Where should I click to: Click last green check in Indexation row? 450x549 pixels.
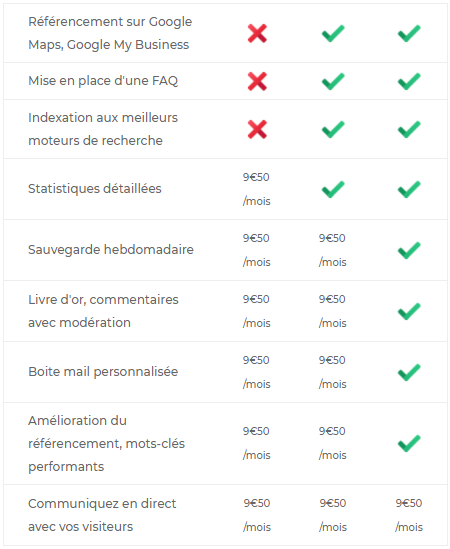[409, 129]
